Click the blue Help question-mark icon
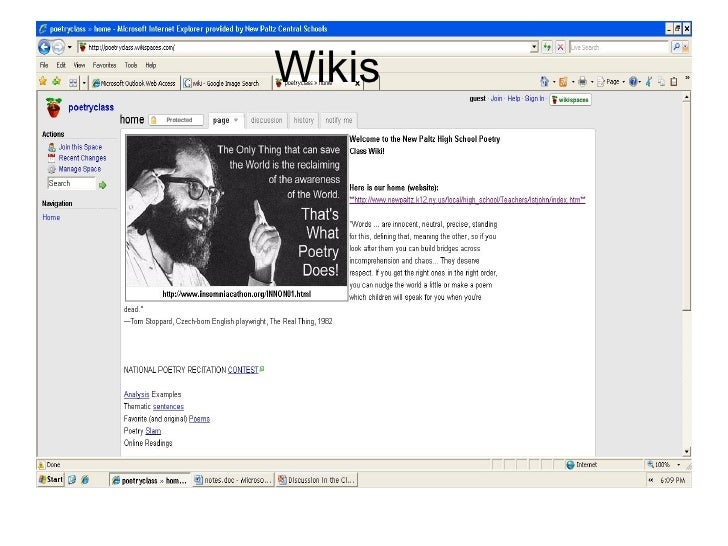Viewport: 728px width, 546px height. pyautogui.click(x=633, y=82)
